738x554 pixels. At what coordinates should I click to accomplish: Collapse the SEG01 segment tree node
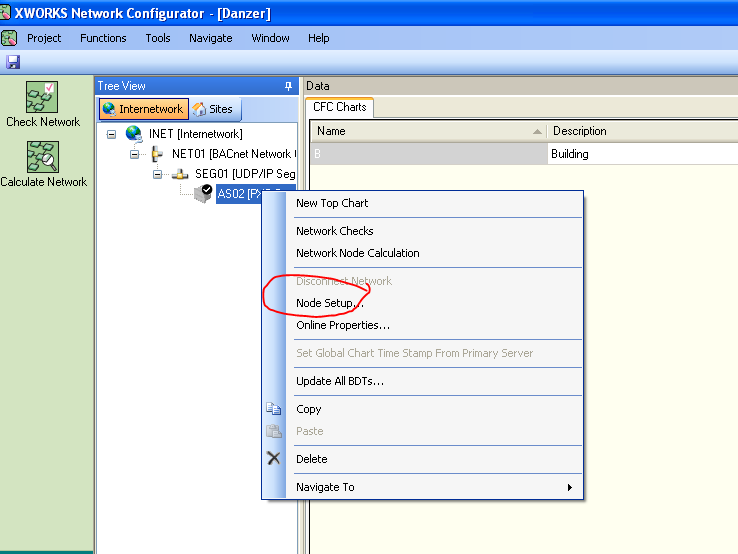click(157, 174)
